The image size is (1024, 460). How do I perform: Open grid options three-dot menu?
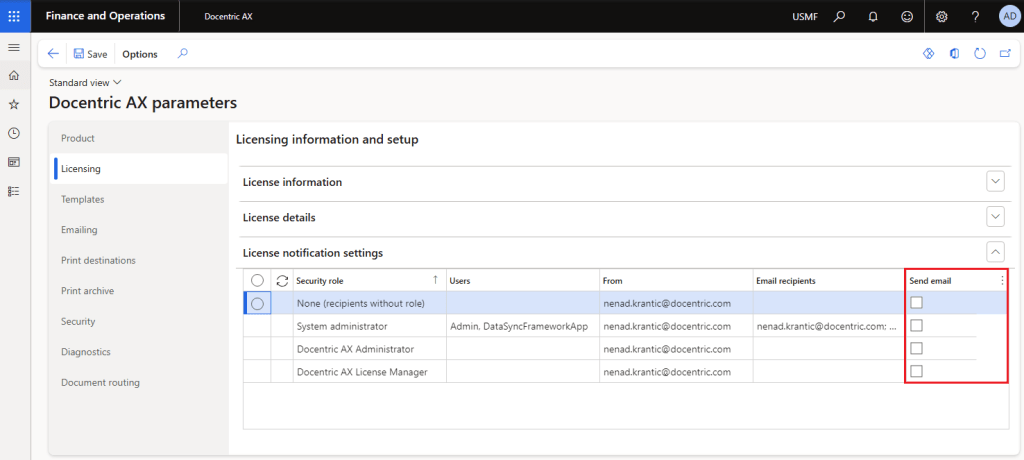(x=1002, y=280)
